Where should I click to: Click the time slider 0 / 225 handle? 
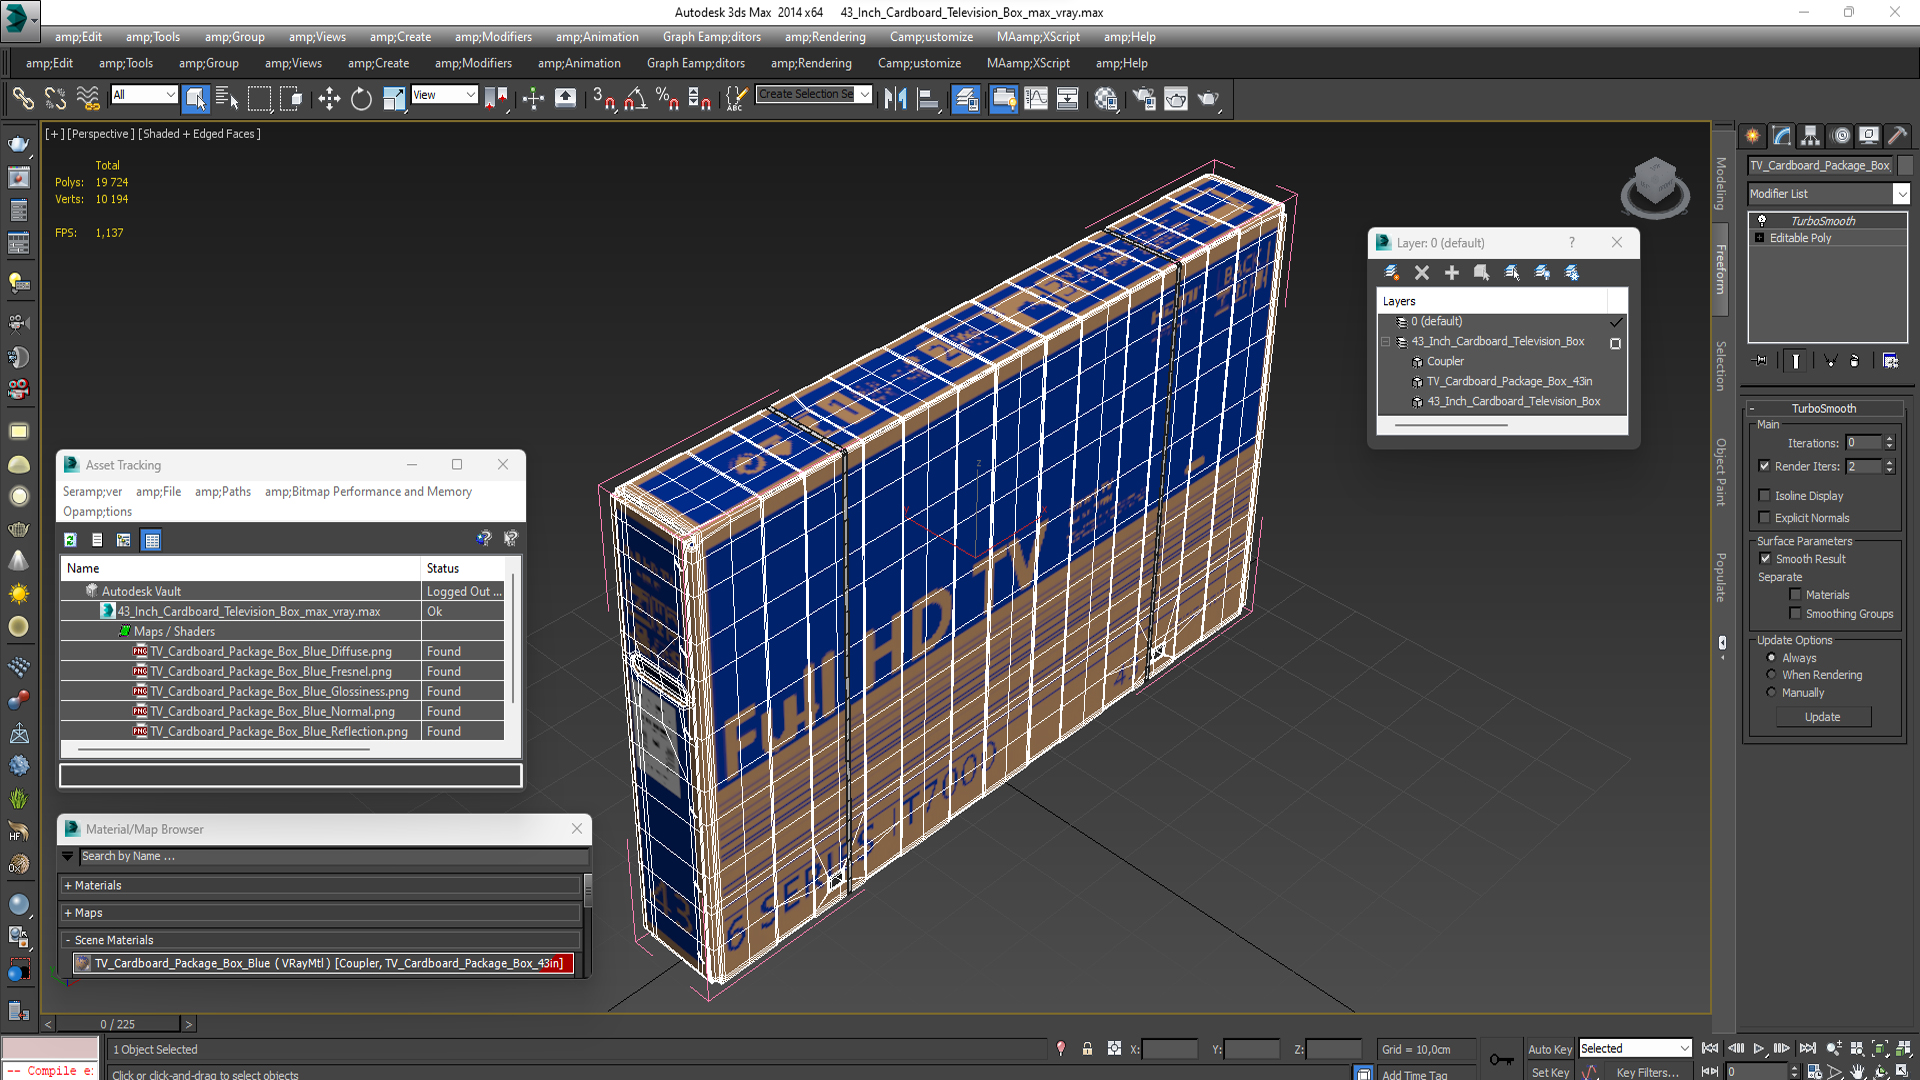118,1024
